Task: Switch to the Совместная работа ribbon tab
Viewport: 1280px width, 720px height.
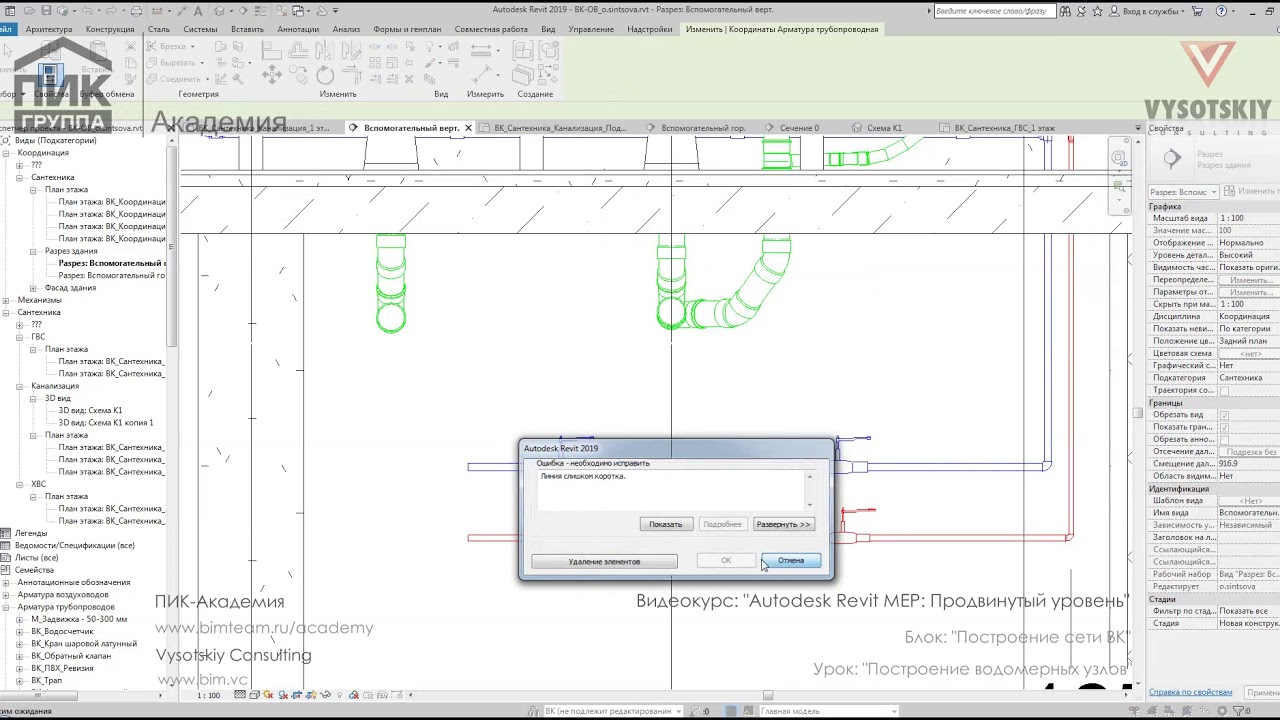Action: coord(491,29)
